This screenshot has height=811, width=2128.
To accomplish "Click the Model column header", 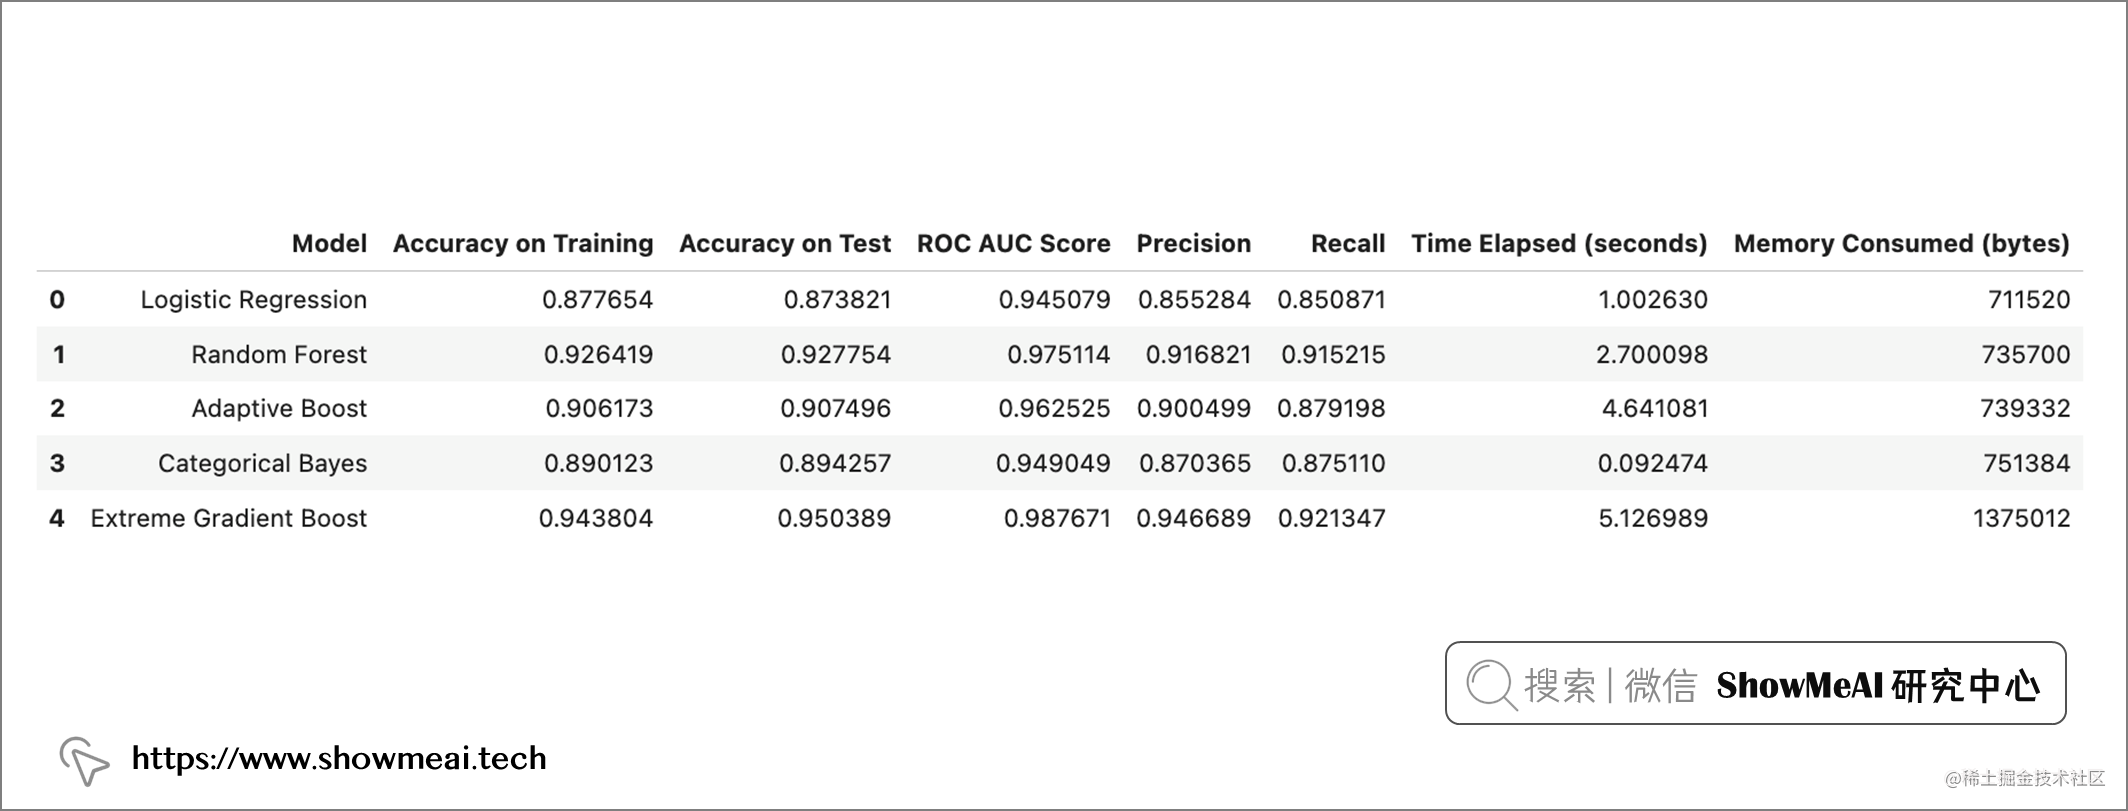I will click(x=329, y=244).
